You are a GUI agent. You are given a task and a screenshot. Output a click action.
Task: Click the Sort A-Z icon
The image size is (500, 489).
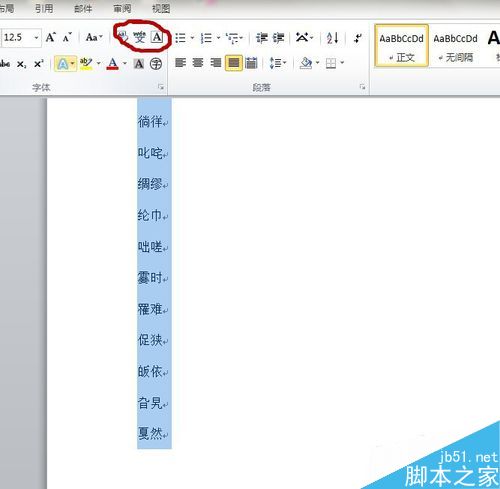coord(332,38)
